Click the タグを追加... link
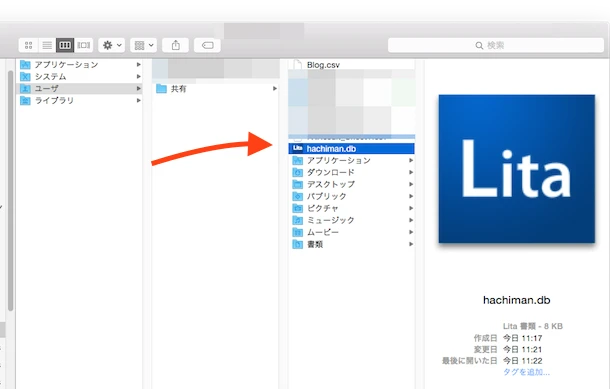 pos(526,372)
